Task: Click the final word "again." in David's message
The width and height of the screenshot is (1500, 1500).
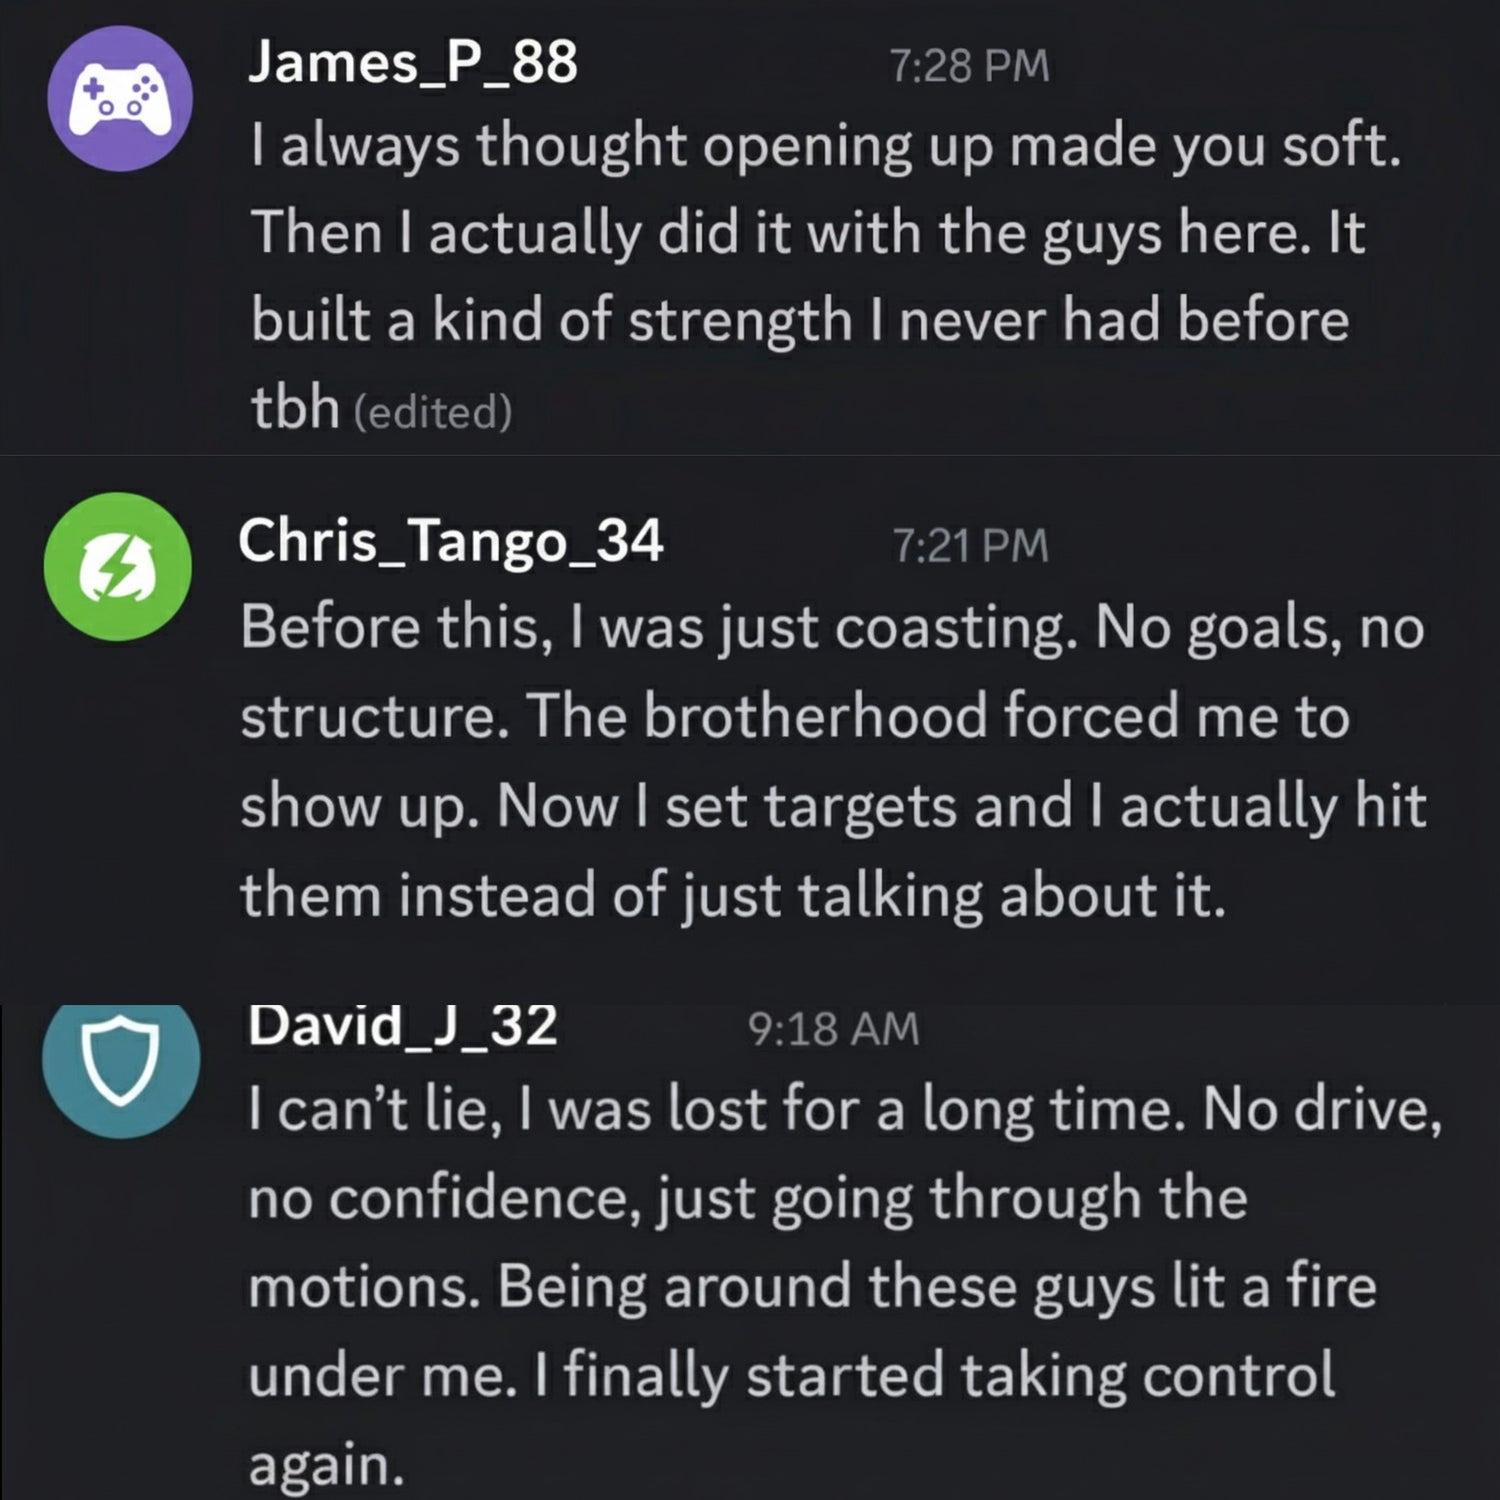Action: pos(326,1466)
